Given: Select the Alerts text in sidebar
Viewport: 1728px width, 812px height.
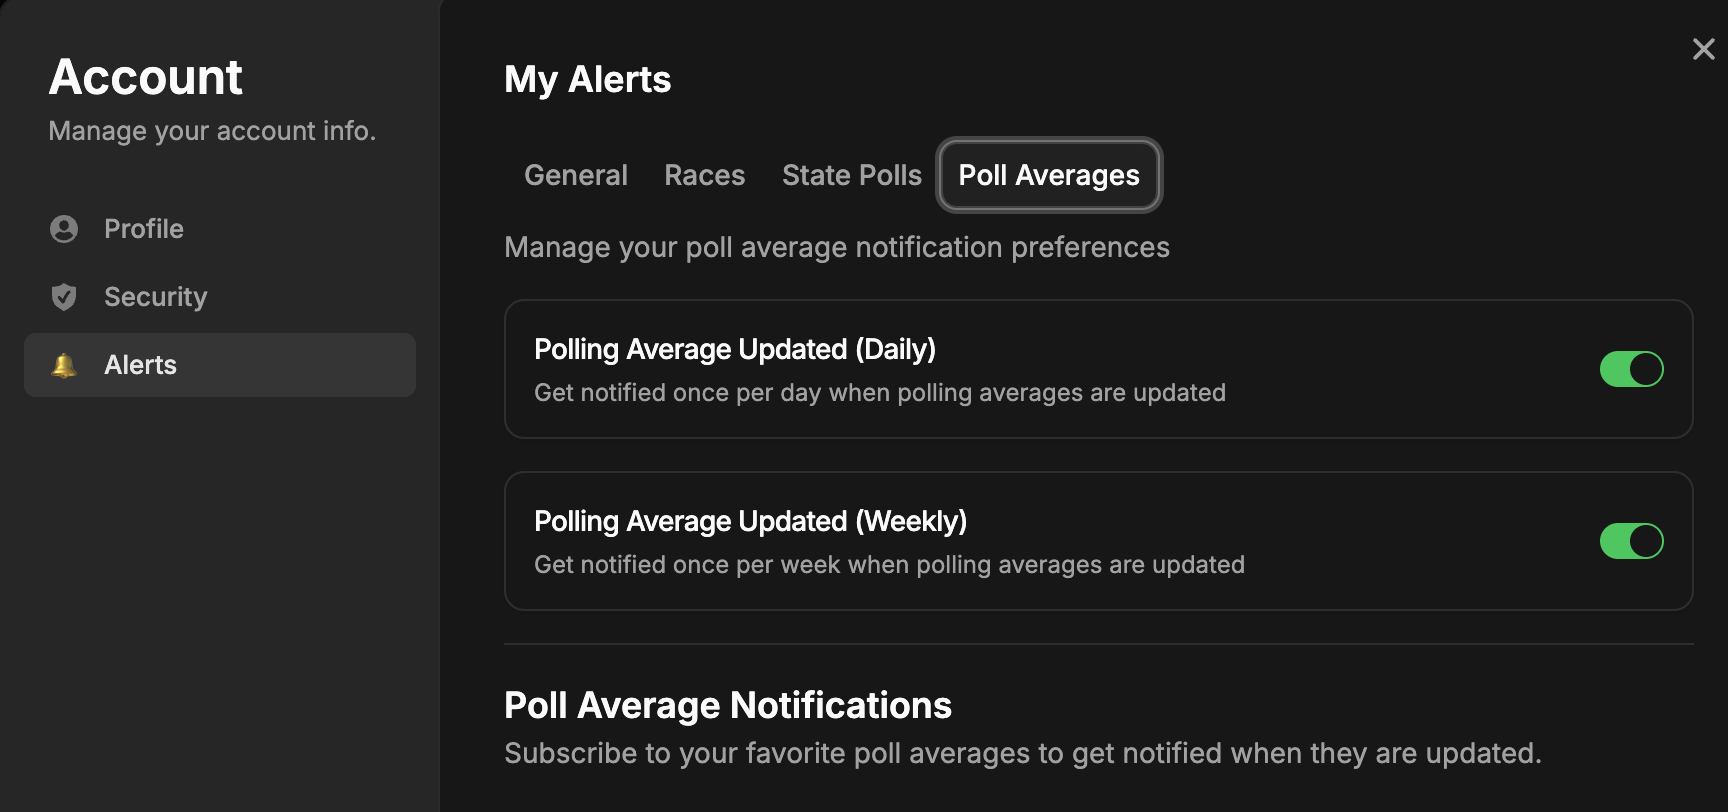Looking at the screenshot, I should [x=140, y=365].
